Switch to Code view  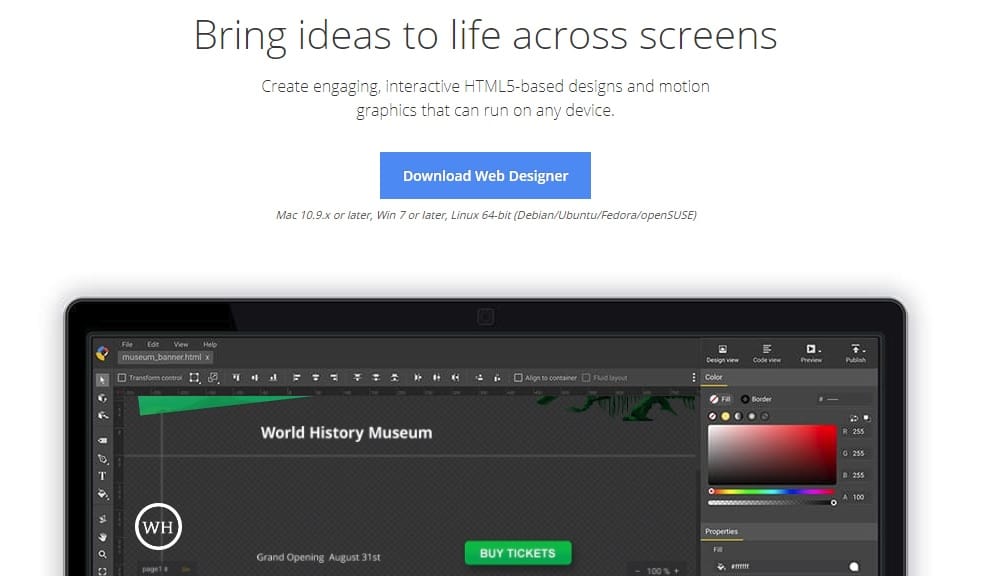(766, 353)
